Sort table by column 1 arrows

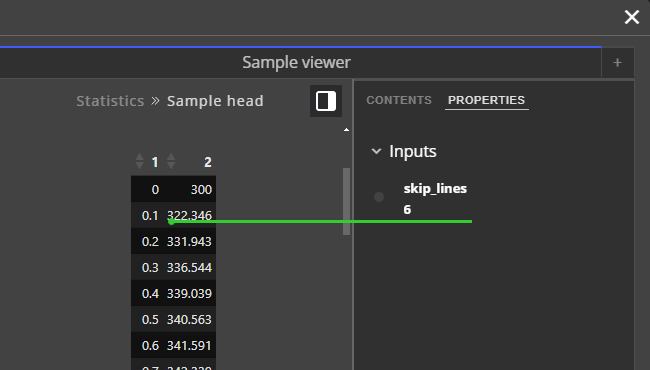[x=140, y=161]
